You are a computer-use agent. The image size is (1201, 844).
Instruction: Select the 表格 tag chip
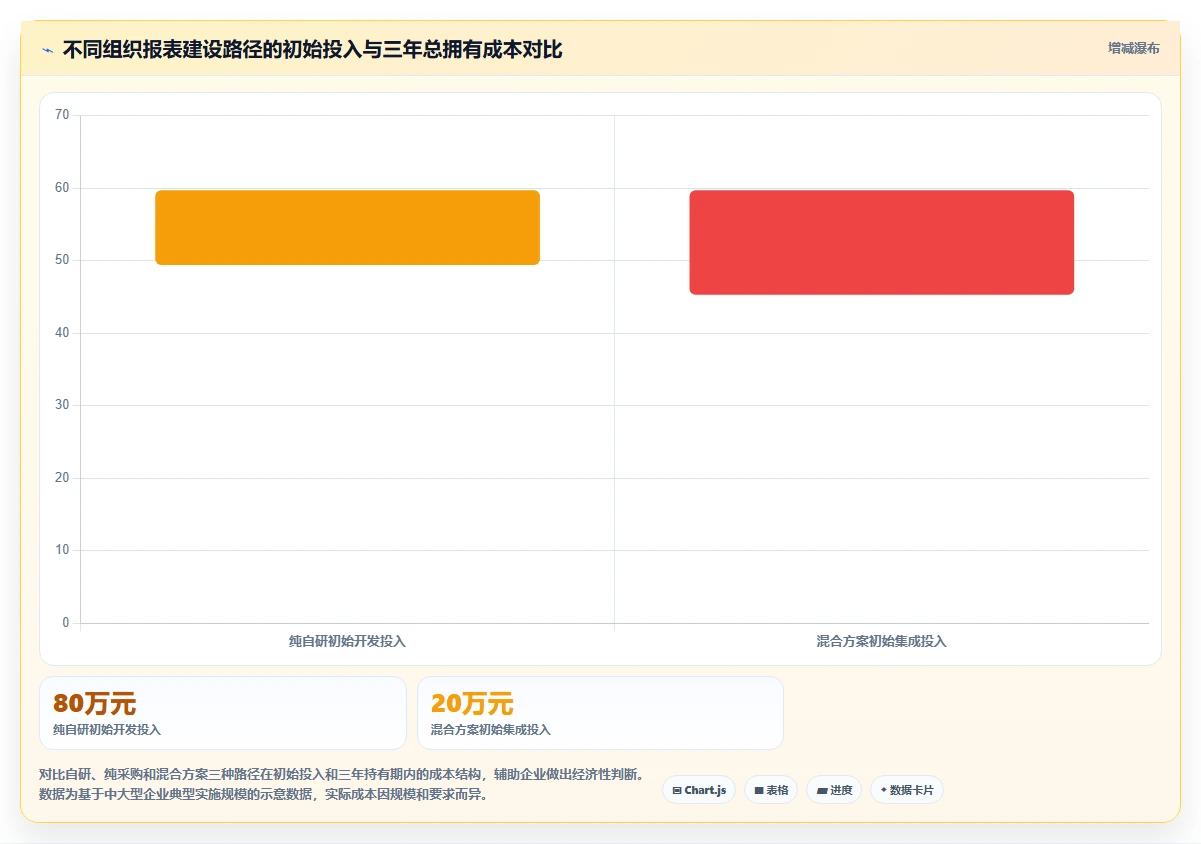click(771, 790)
